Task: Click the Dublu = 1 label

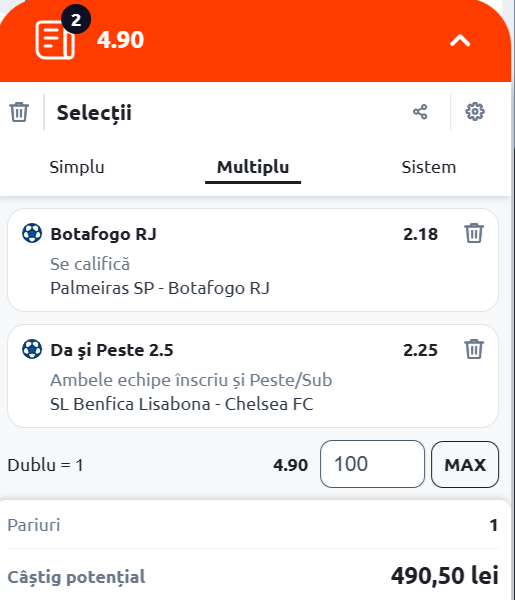Action: click(45, 465)
